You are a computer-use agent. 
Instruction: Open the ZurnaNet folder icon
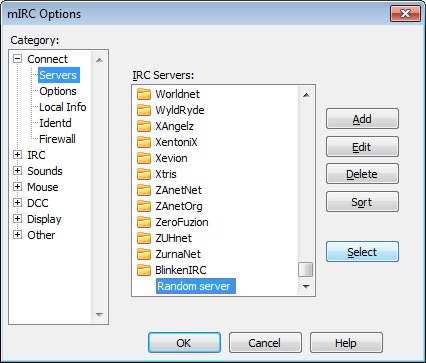144,254
